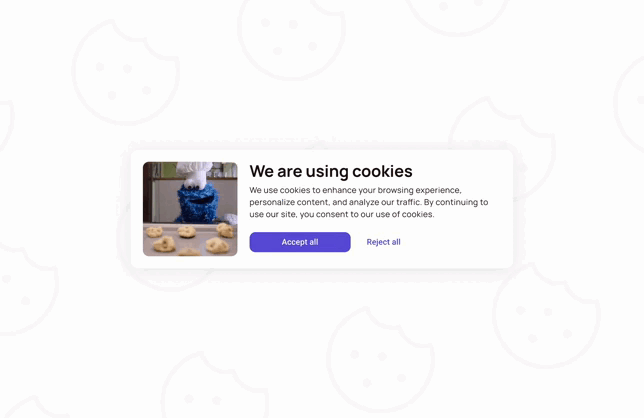644x418 pixels.
Task: Choose the Reject all link
Action: point(383,242)
